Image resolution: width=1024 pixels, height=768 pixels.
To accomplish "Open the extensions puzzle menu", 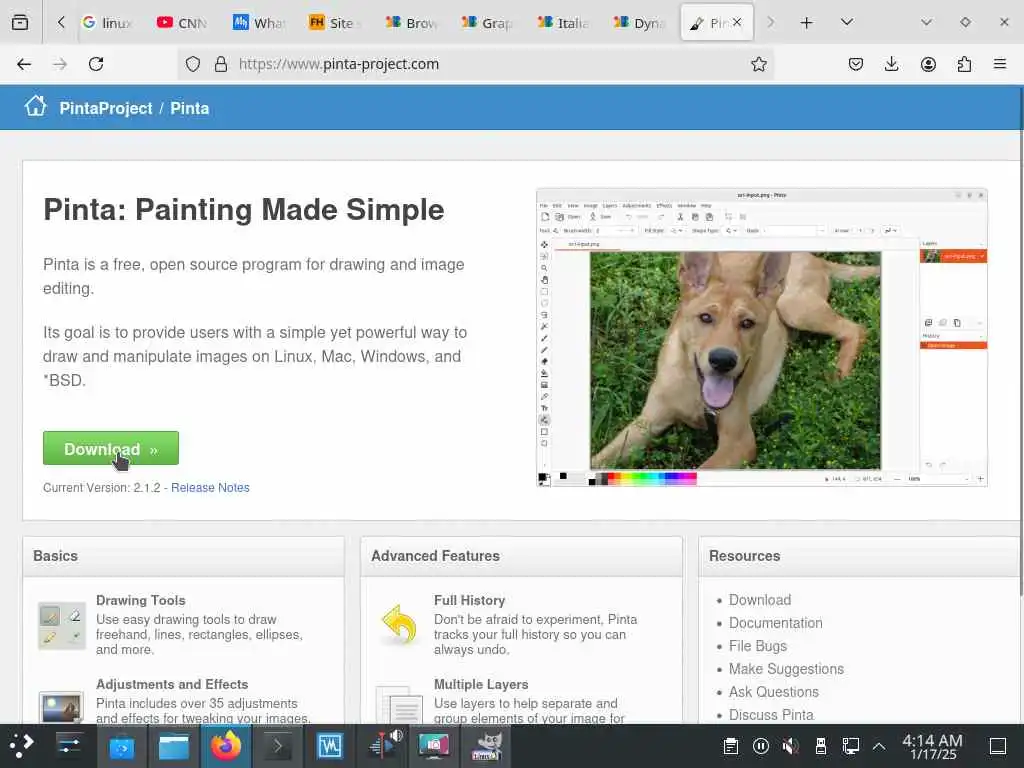I will [964, 64].
